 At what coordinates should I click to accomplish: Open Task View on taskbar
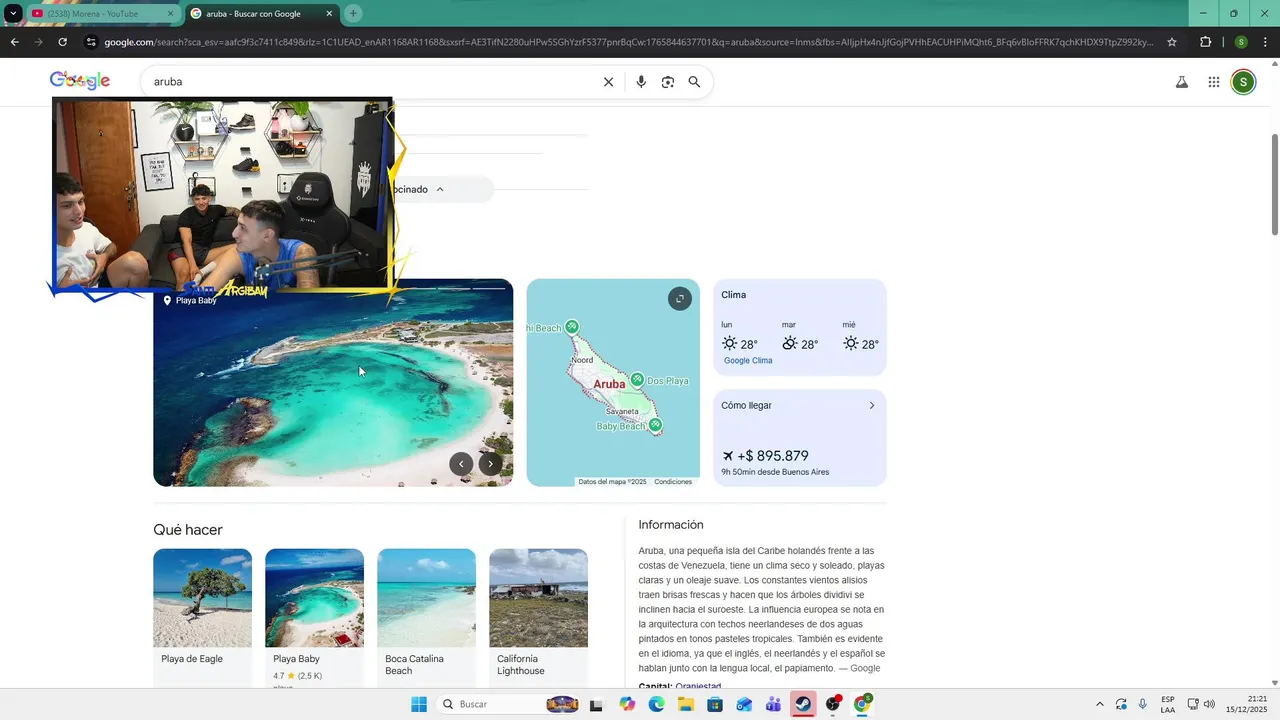(596, 705)
